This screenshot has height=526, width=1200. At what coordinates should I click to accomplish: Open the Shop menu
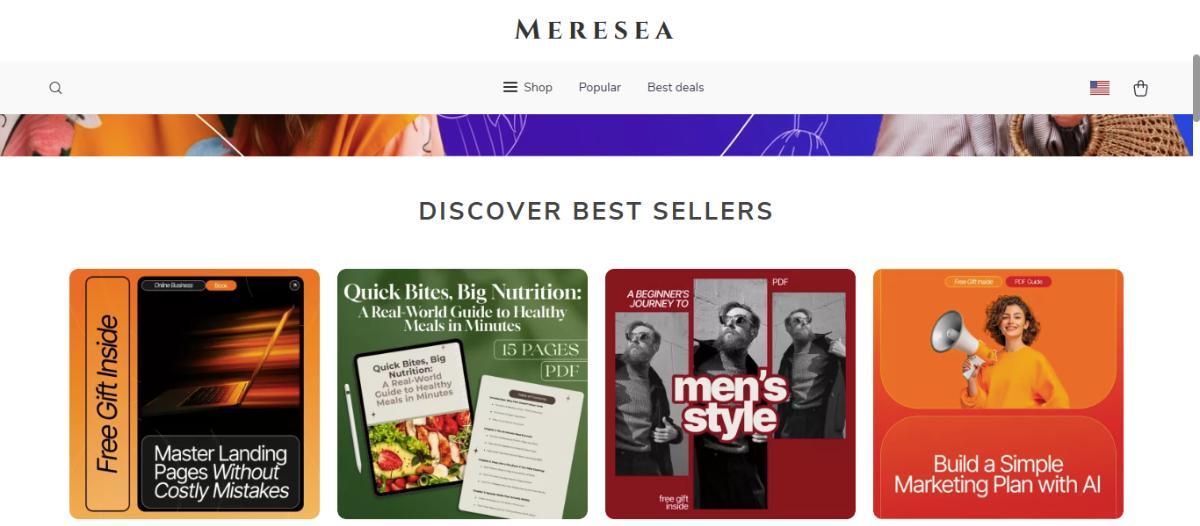tap(528, 87)
